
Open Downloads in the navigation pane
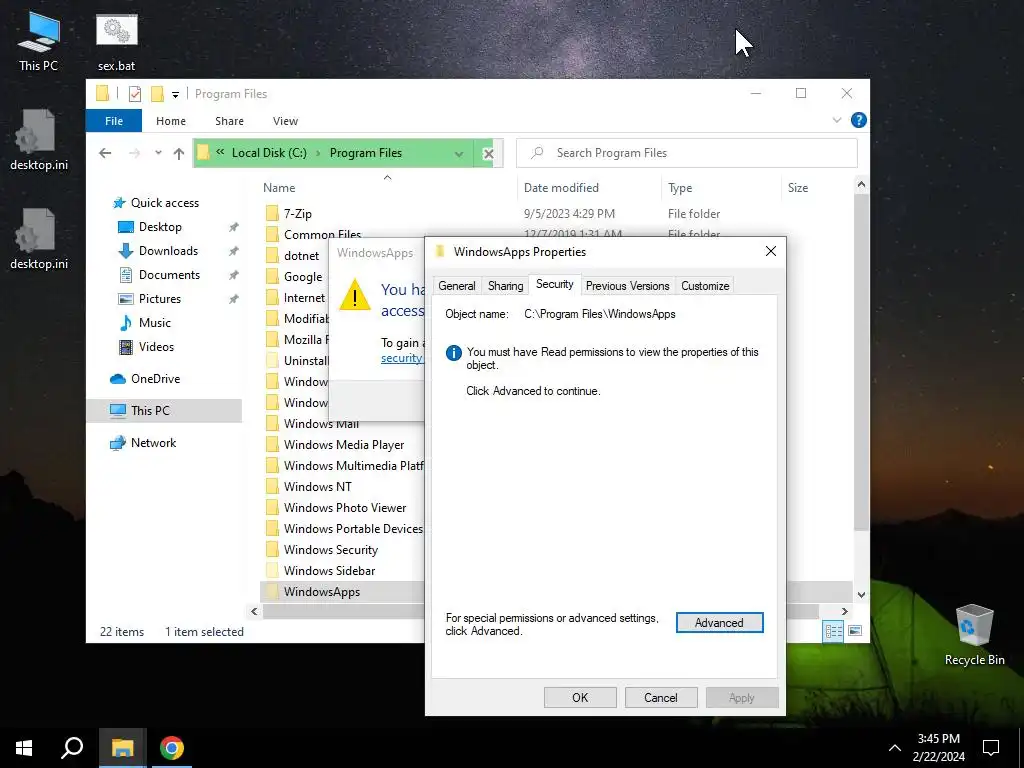click(168, 251)
